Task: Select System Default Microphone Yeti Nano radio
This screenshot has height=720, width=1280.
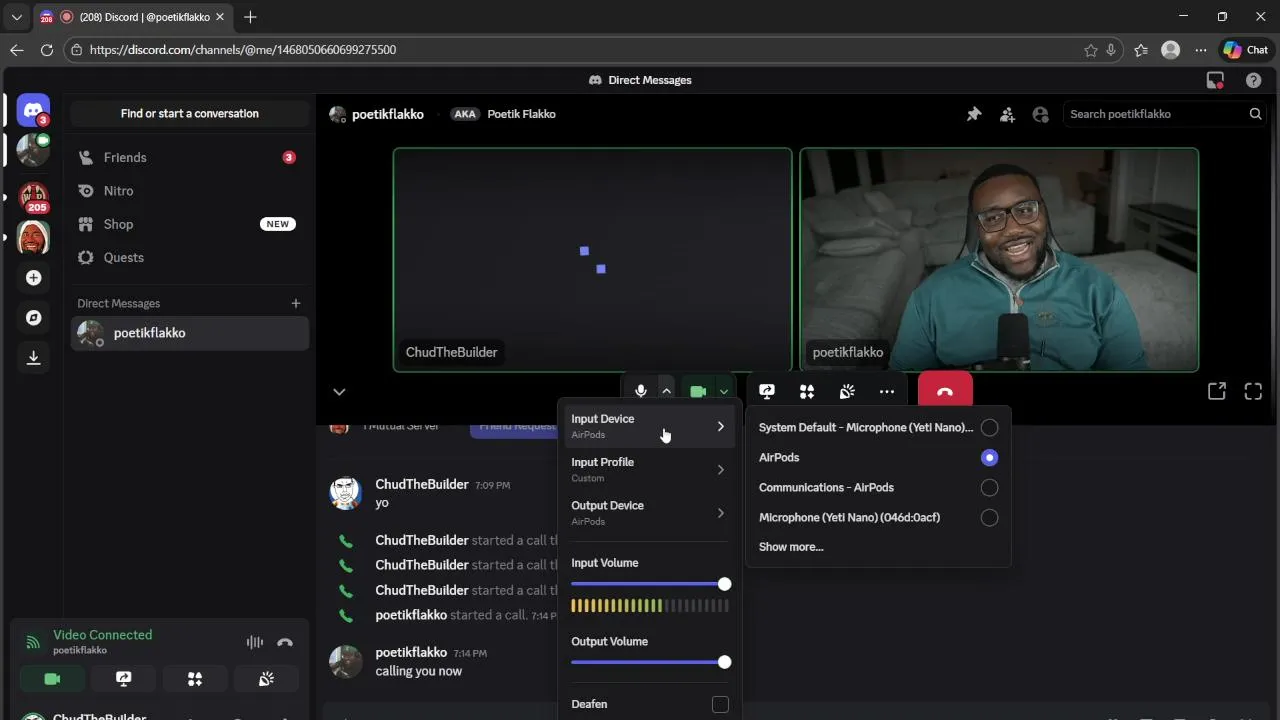Action: [989, 427]
